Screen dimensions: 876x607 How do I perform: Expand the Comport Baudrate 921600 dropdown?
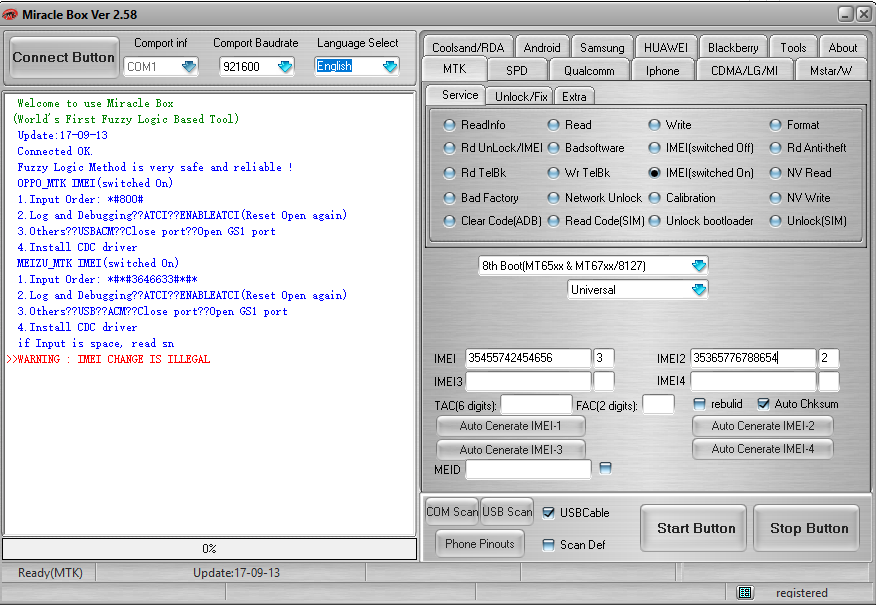285,67
